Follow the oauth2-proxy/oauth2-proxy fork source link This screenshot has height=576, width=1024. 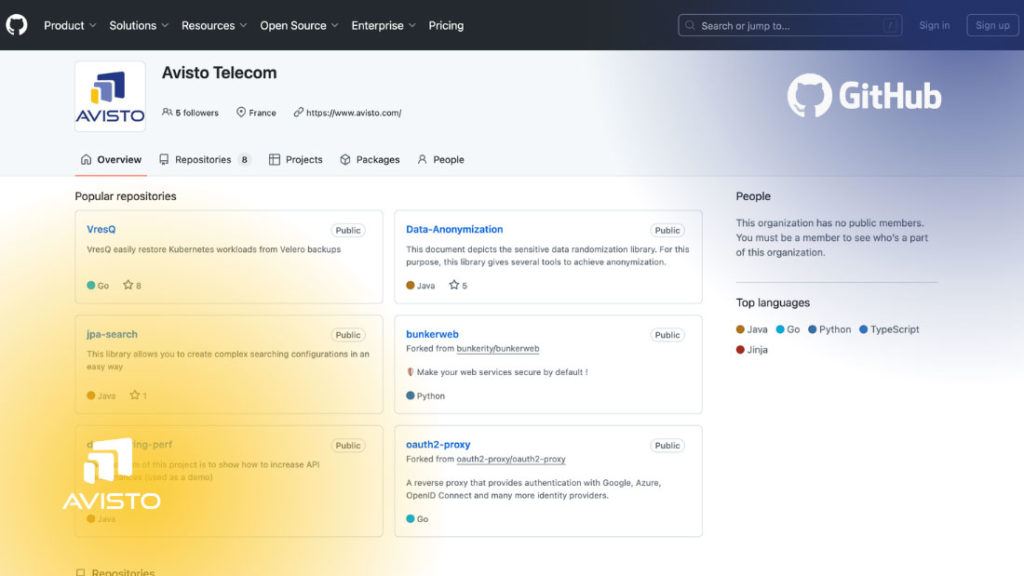[511, 459]
